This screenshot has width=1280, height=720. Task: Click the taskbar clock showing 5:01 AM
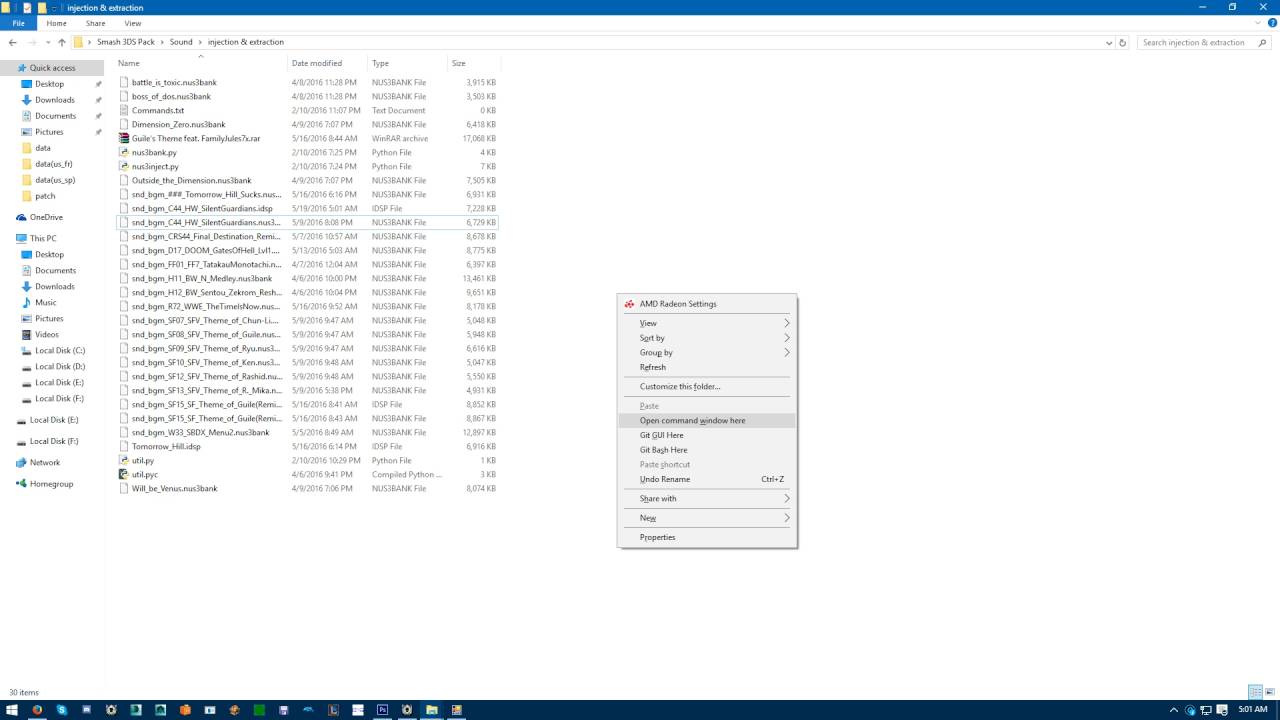(x=1252, y=709)
